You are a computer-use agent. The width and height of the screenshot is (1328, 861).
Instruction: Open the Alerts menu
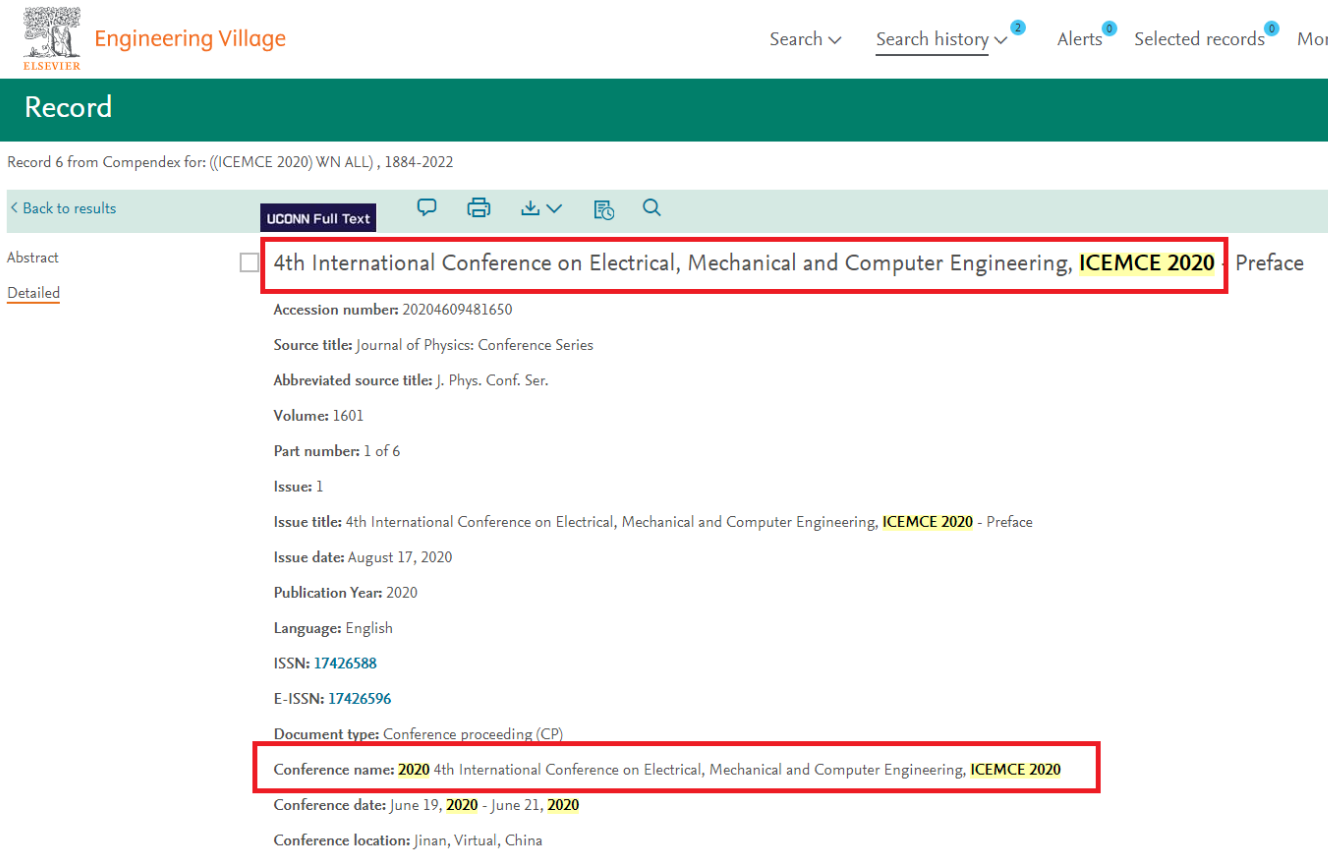click(1079, 39)
